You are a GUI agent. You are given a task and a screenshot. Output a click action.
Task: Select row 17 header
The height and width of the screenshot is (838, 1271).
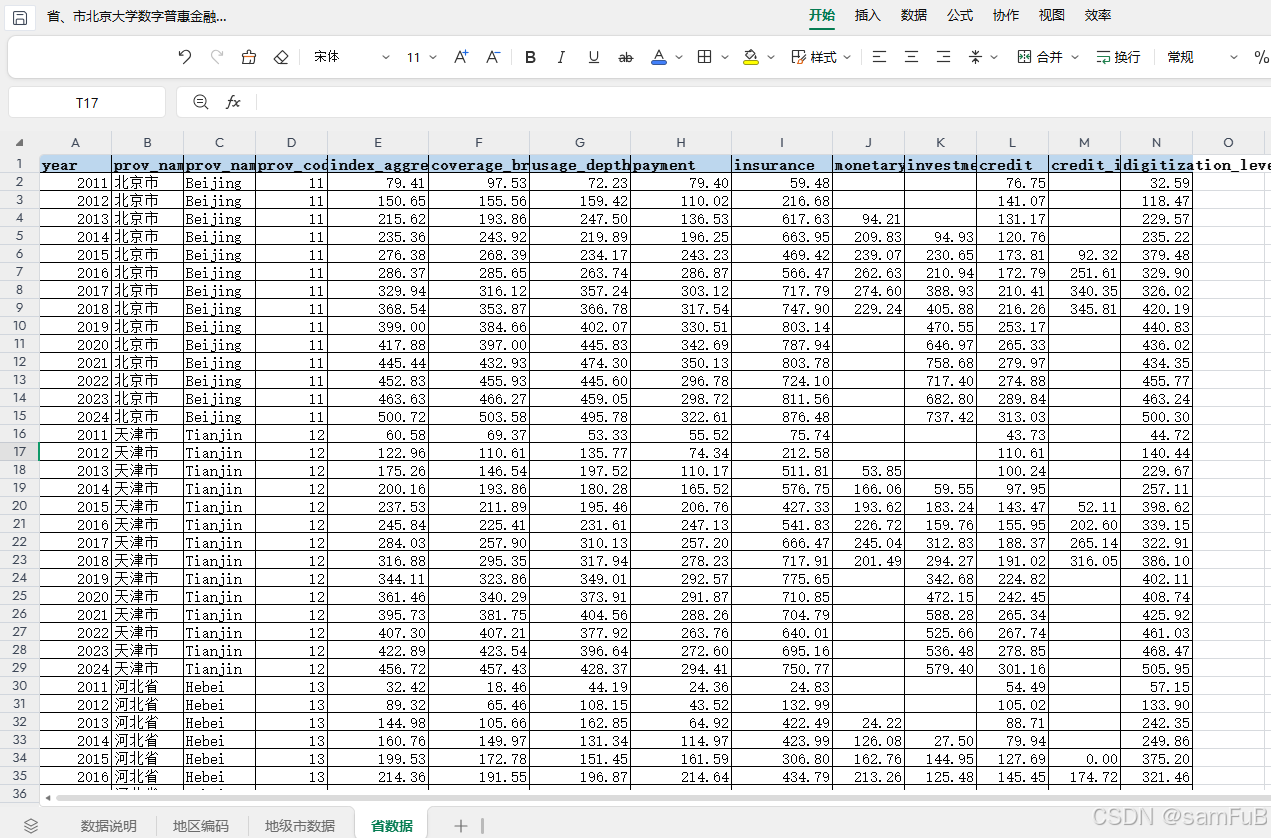coord(19,452)
